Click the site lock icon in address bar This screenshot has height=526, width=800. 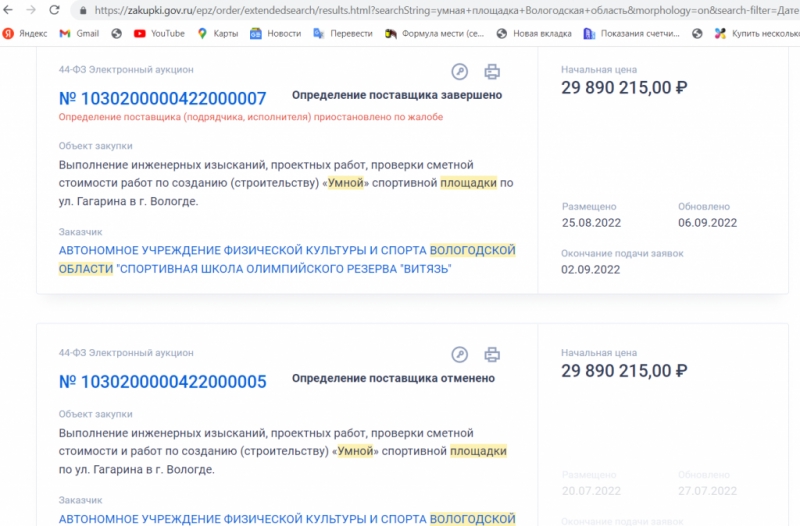click(x=81, y=10)
